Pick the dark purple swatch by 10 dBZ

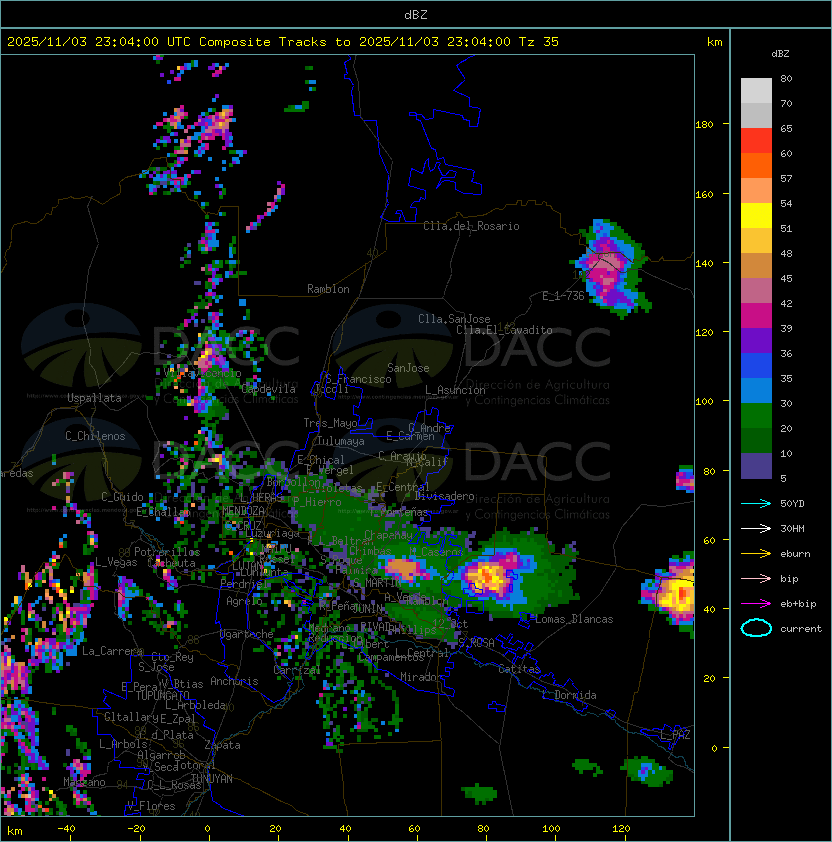756,466
